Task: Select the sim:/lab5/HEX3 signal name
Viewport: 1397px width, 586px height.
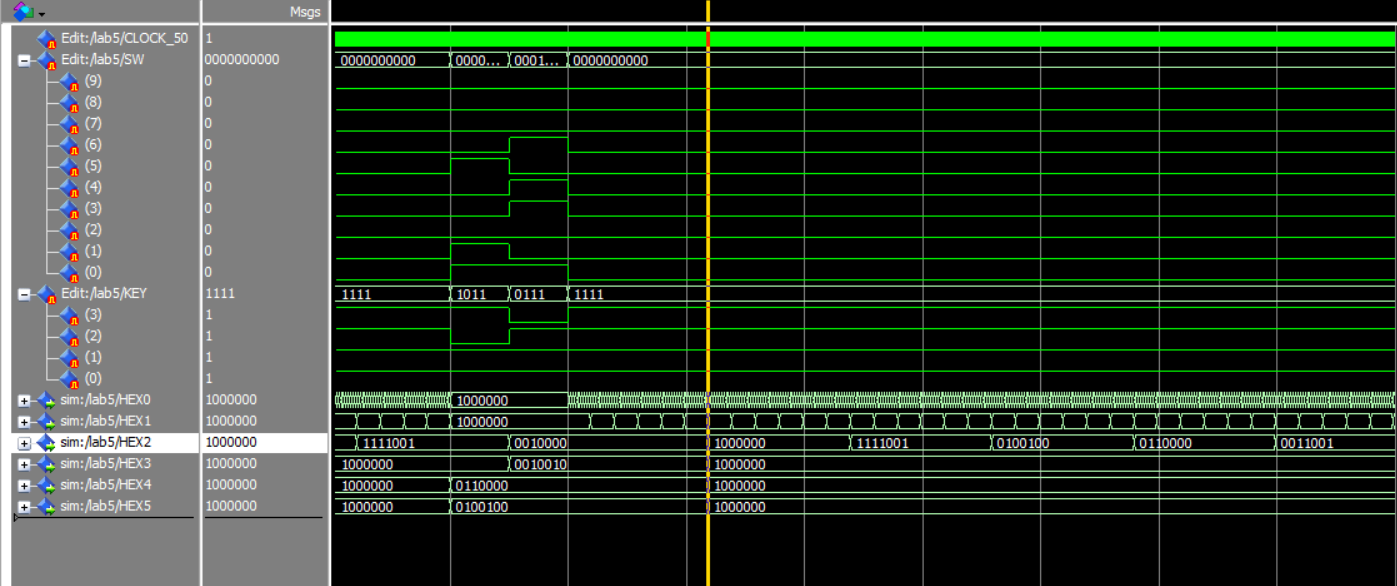Action: point(106,464)
